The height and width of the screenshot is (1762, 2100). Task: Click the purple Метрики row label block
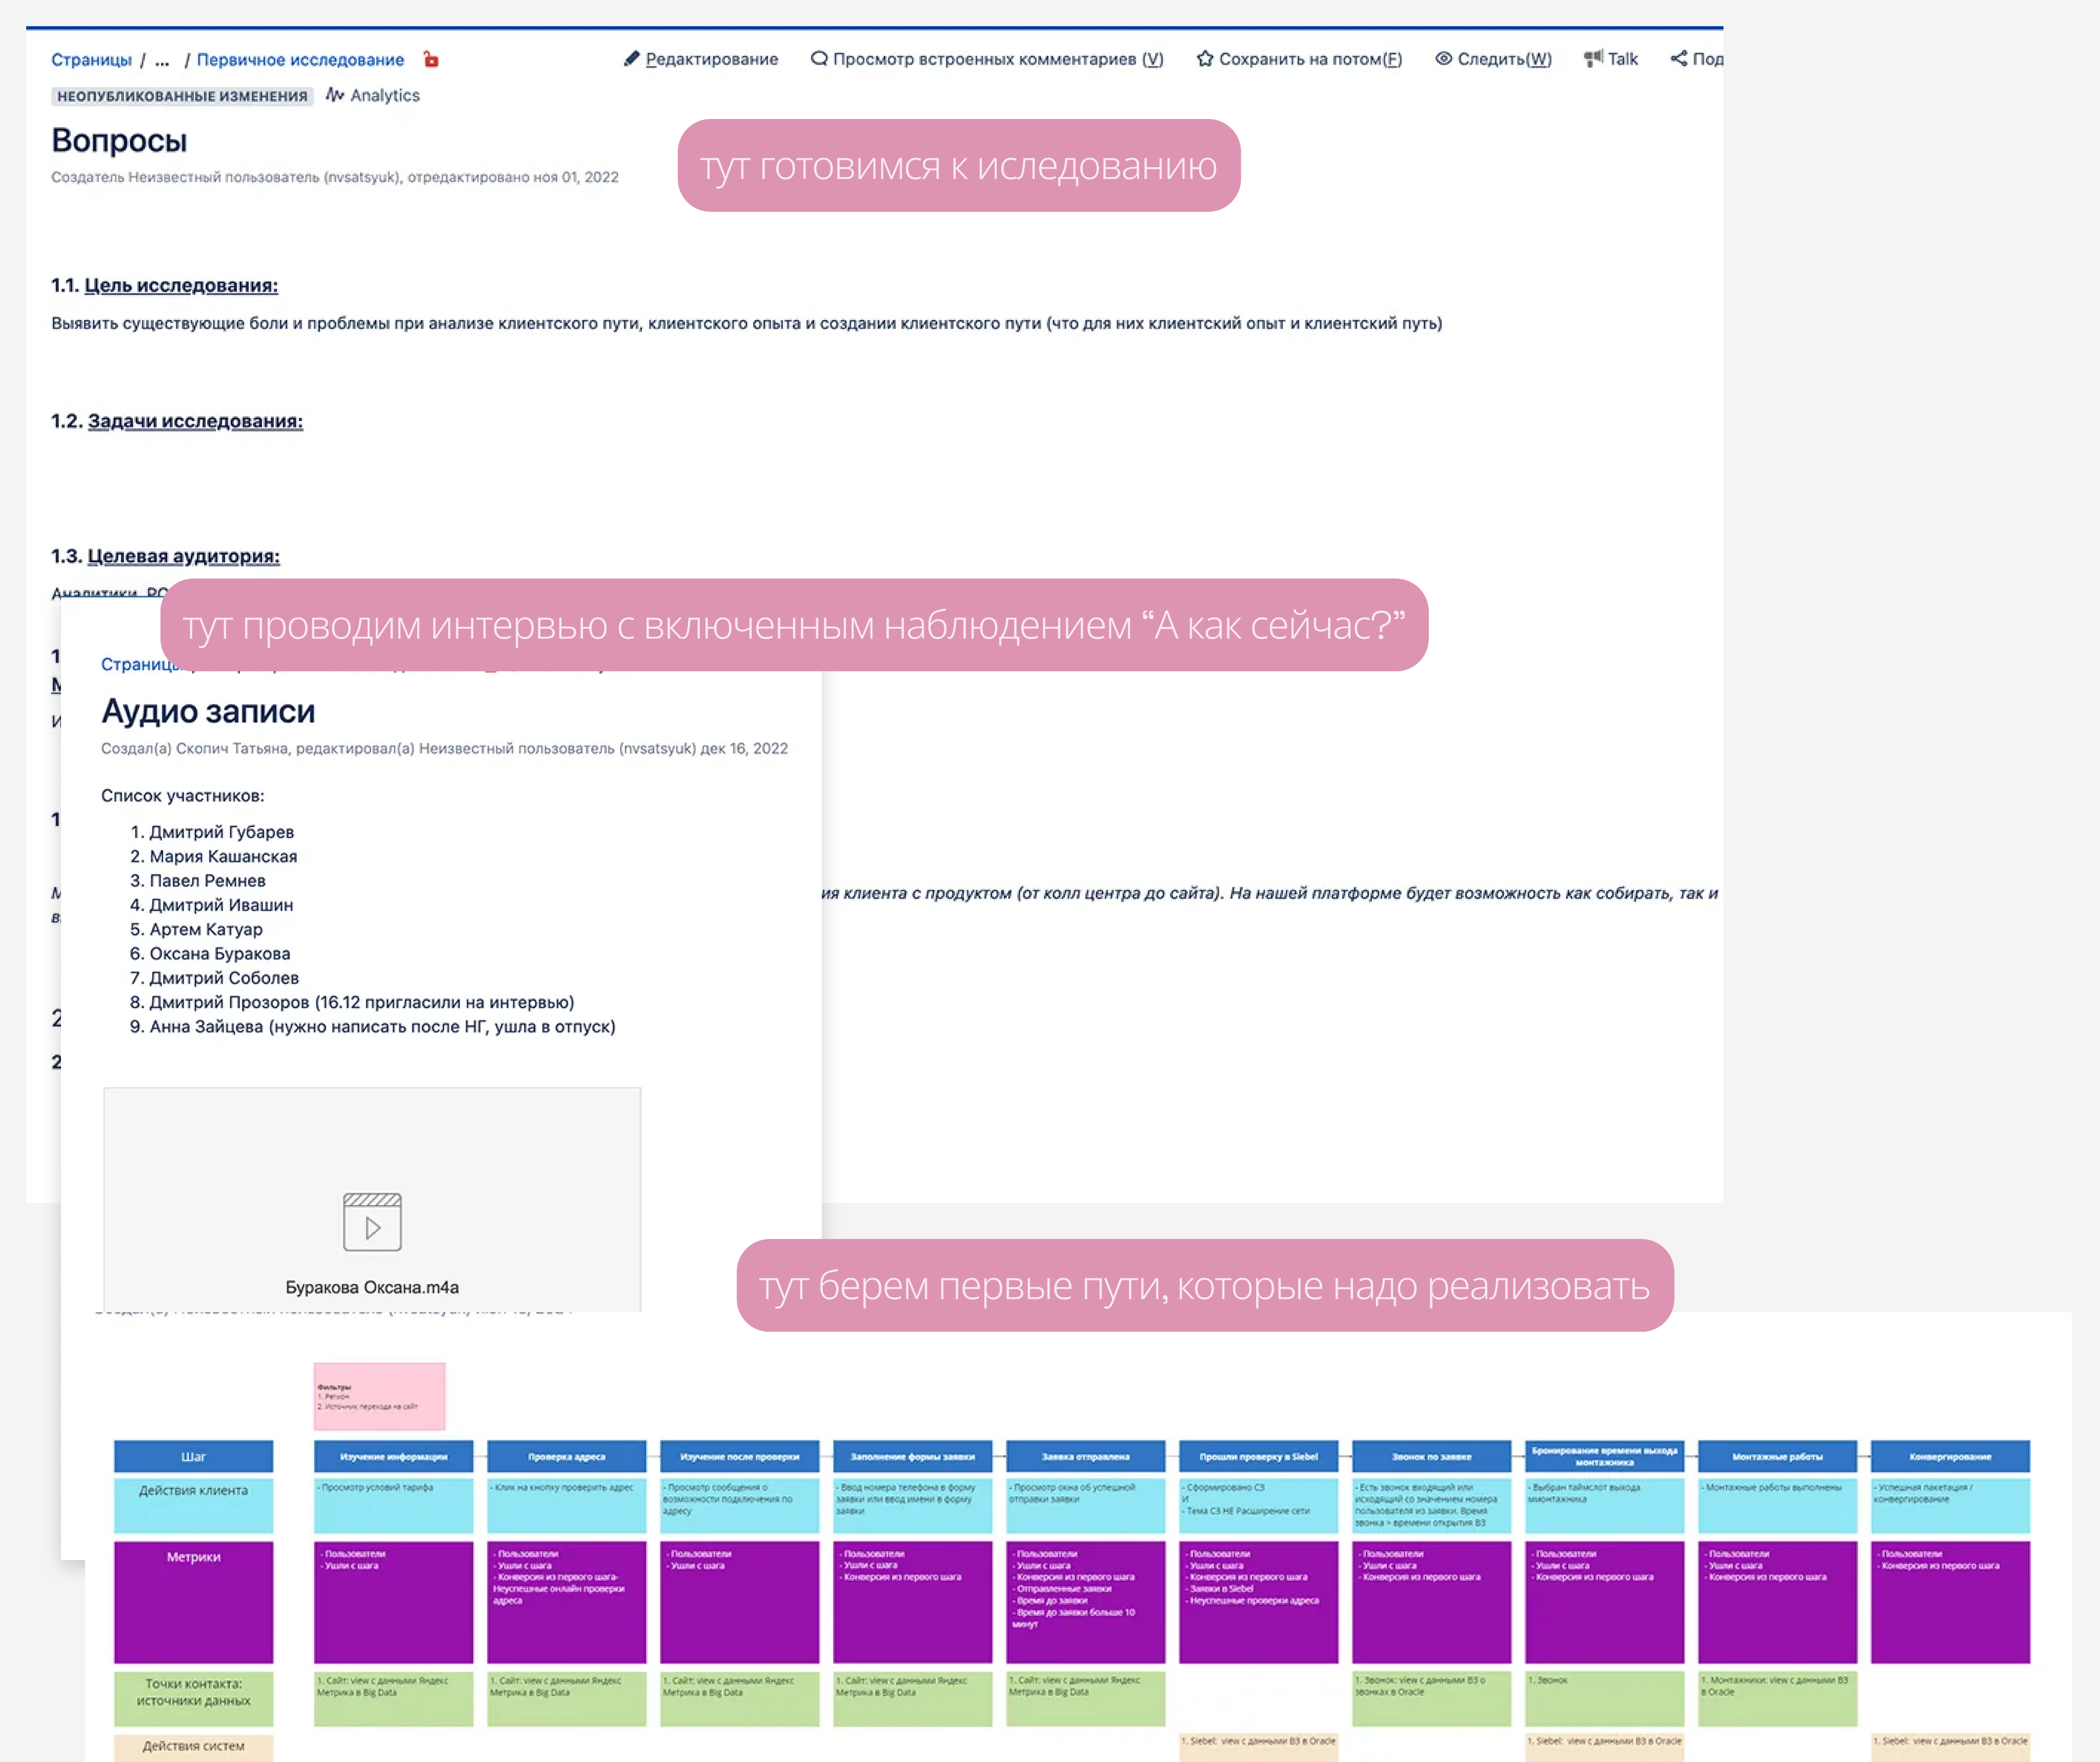[x=193, y=1600]
